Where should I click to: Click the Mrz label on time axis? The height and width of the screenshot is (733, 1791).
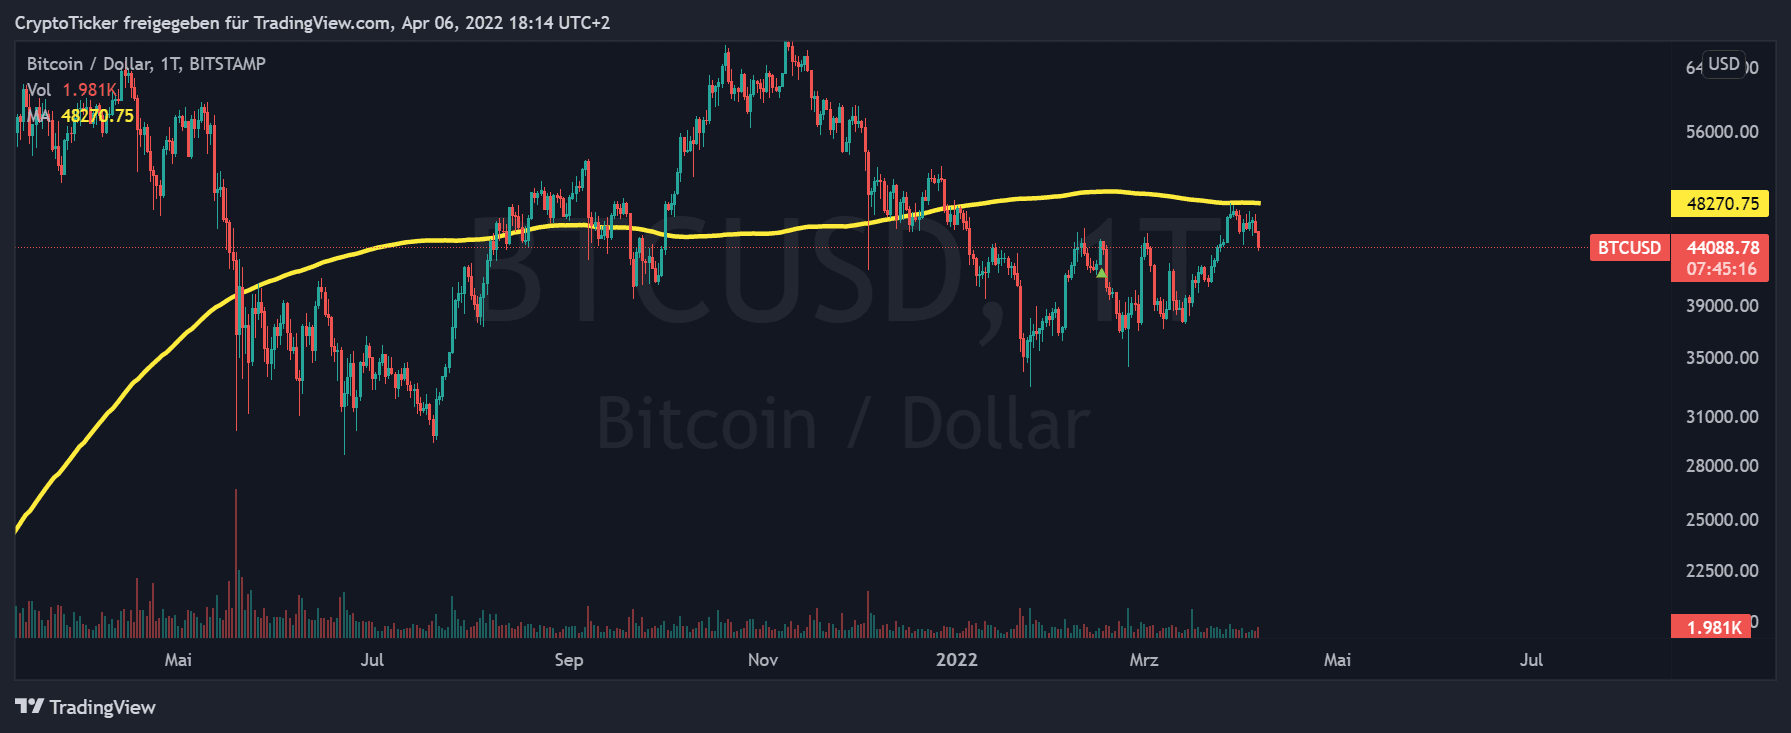[x=1144, y=660]
